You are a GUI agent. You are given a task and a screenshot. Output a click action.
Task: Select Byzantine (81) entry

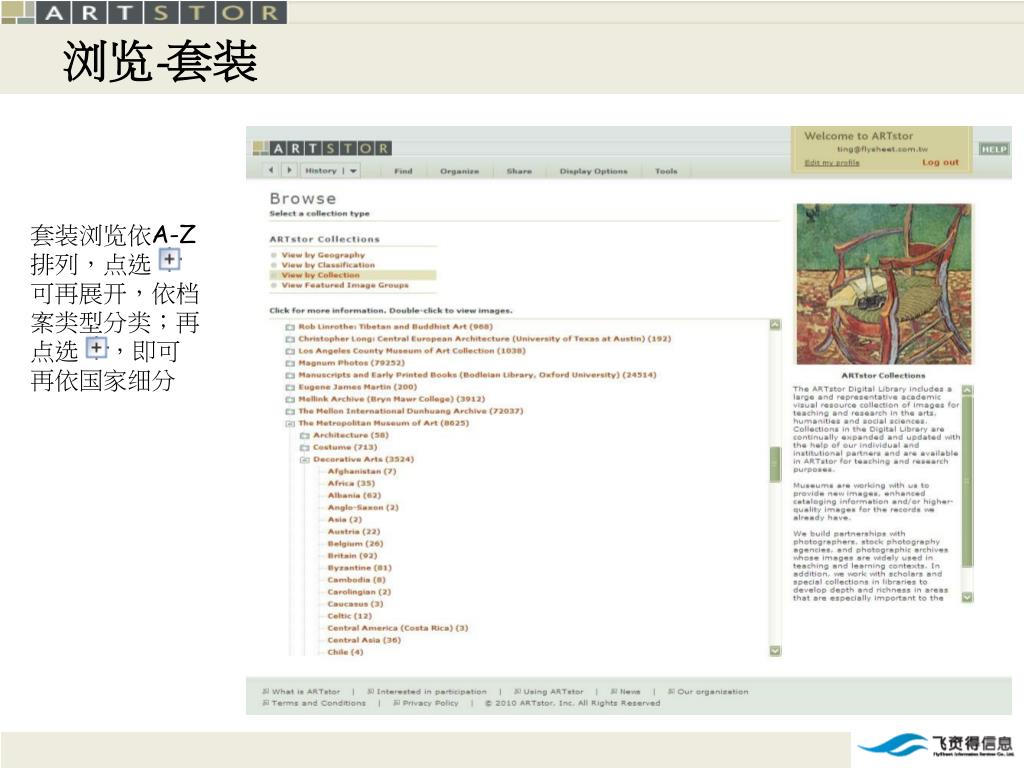pos(359,568)
